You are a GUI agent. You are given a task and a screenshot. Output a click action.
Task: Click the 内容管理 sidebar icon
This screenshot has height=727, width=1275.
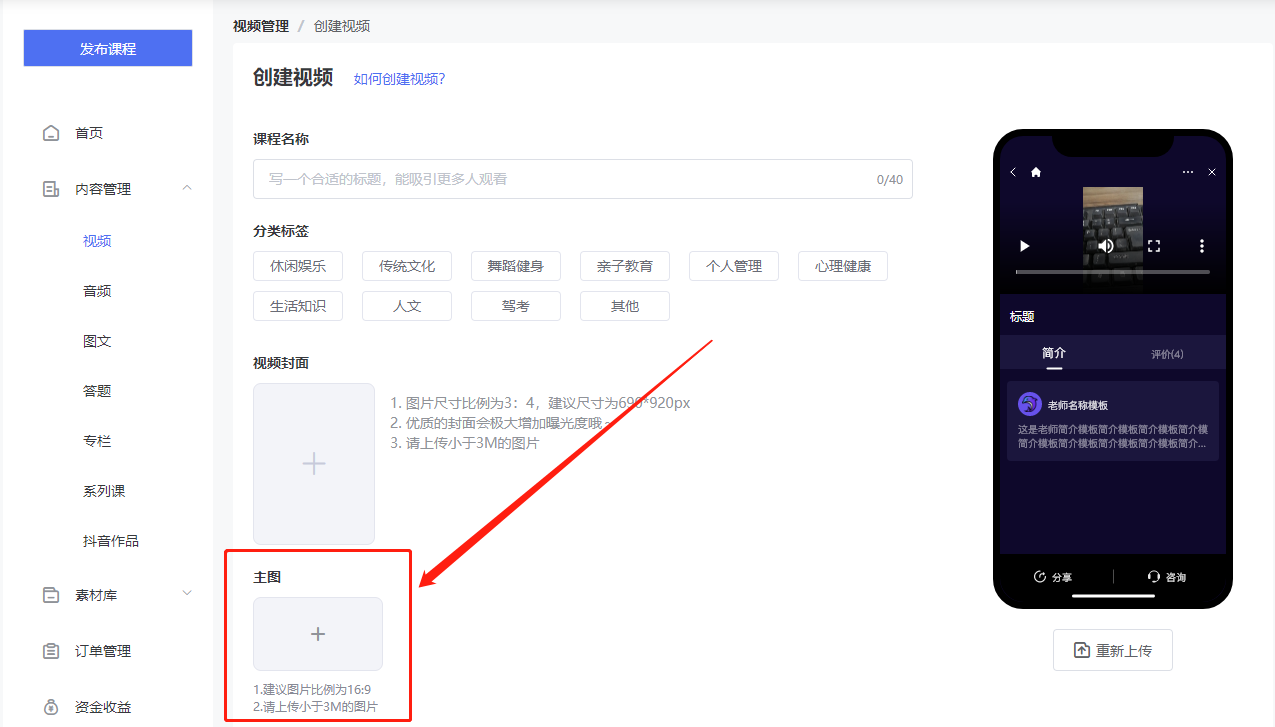tap(51, 189)
